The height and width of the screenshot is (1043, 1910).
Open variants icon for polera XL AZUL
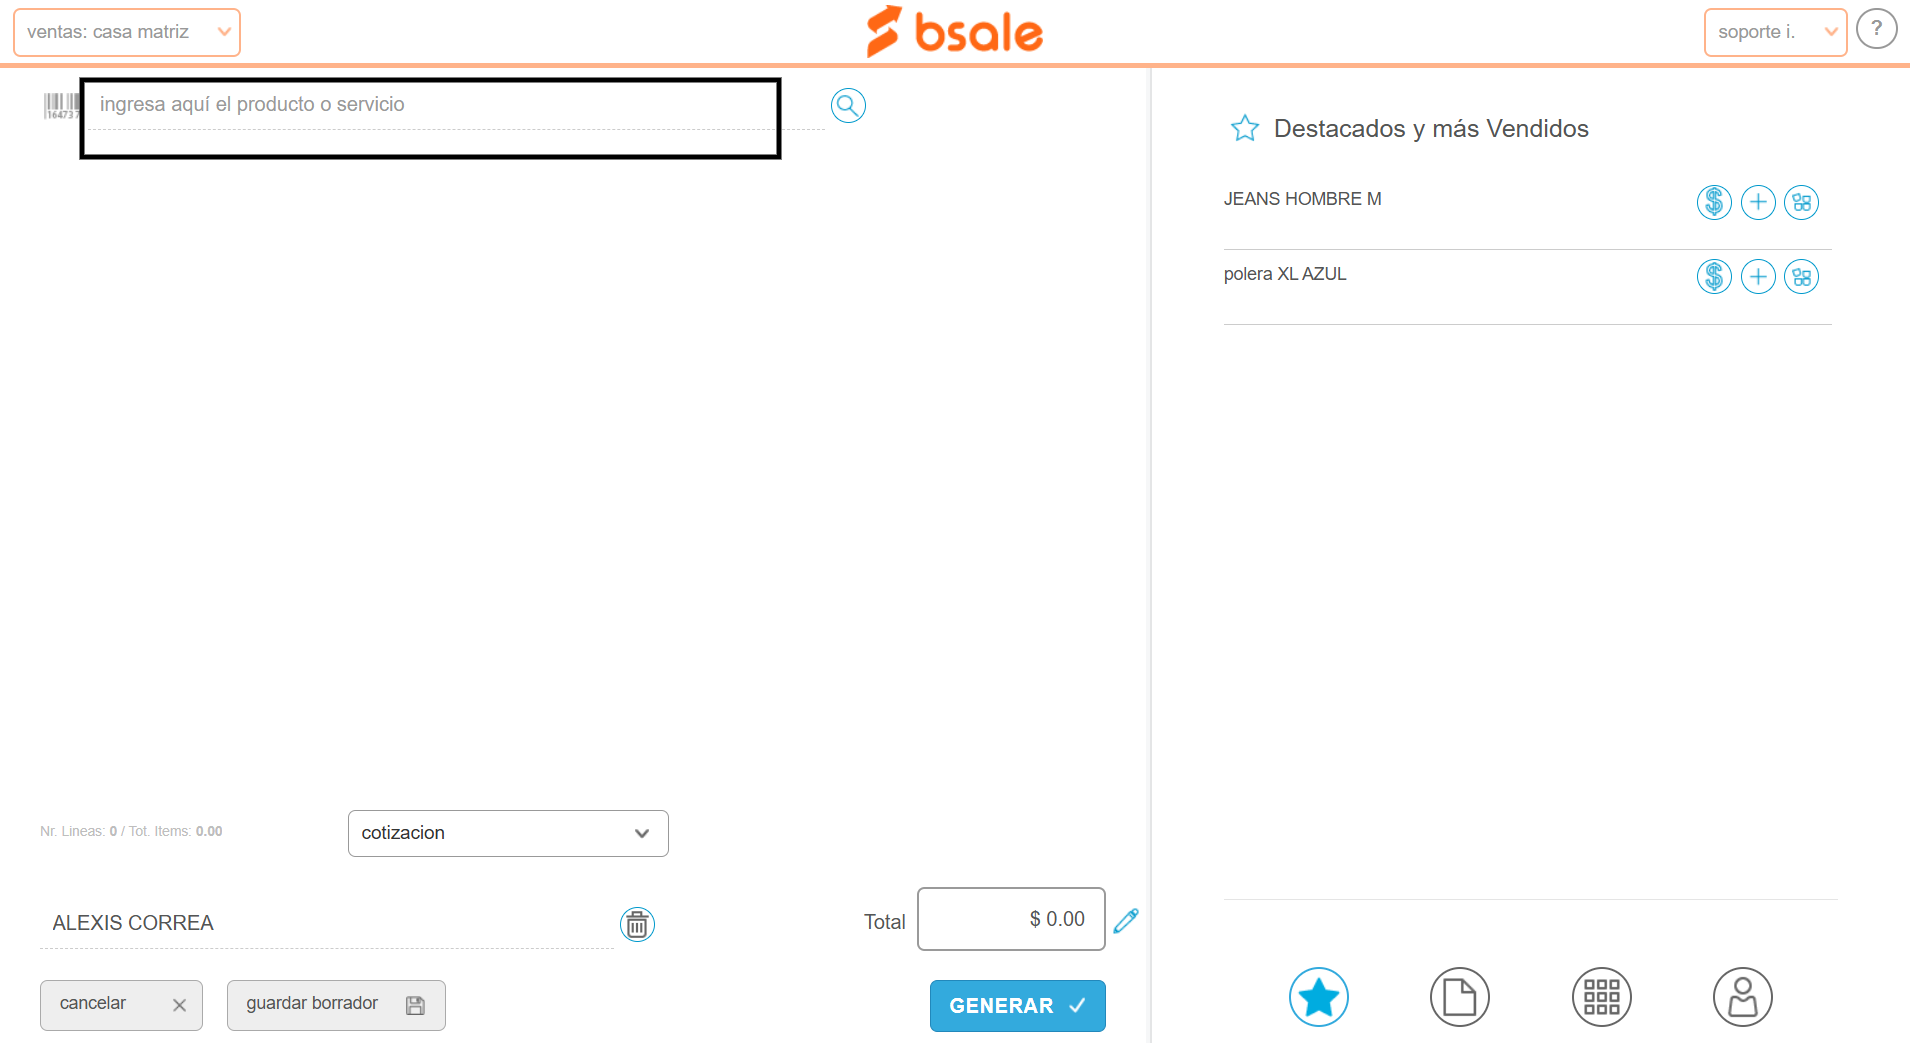coord(1802,276)
